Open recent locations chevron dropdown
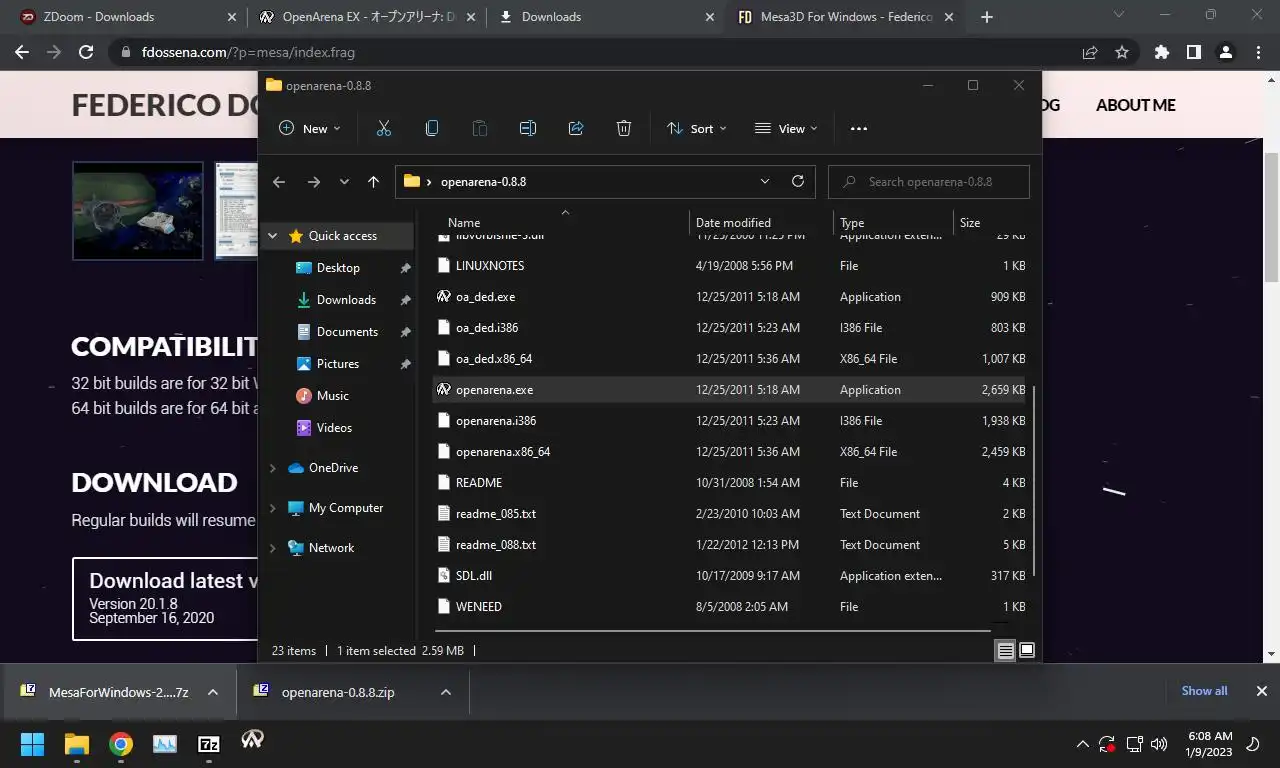This screenshot has height=768, width=1280. [344, 182]
